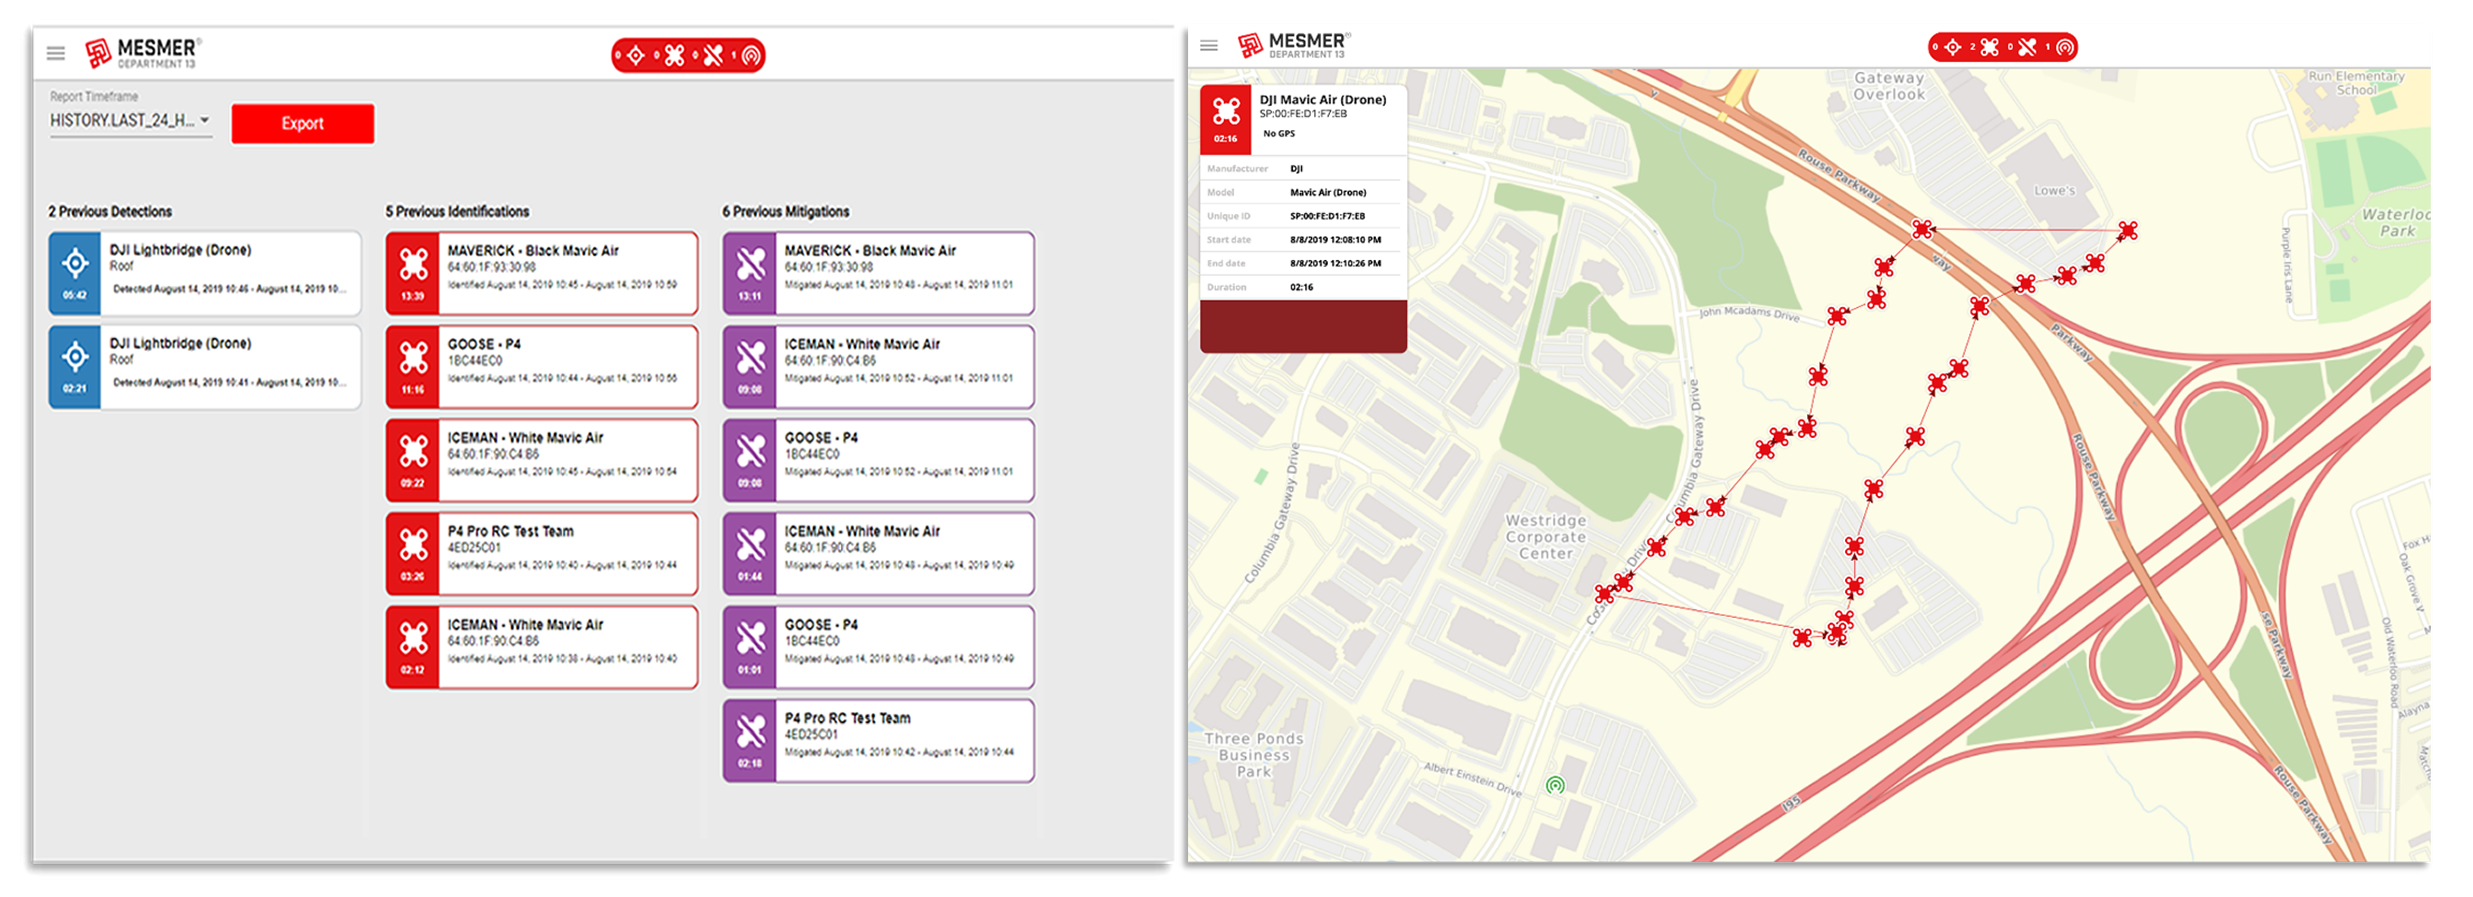
Task: Click 'Gateway Overlook' label on the map
Action: [x=1888, y=86]
